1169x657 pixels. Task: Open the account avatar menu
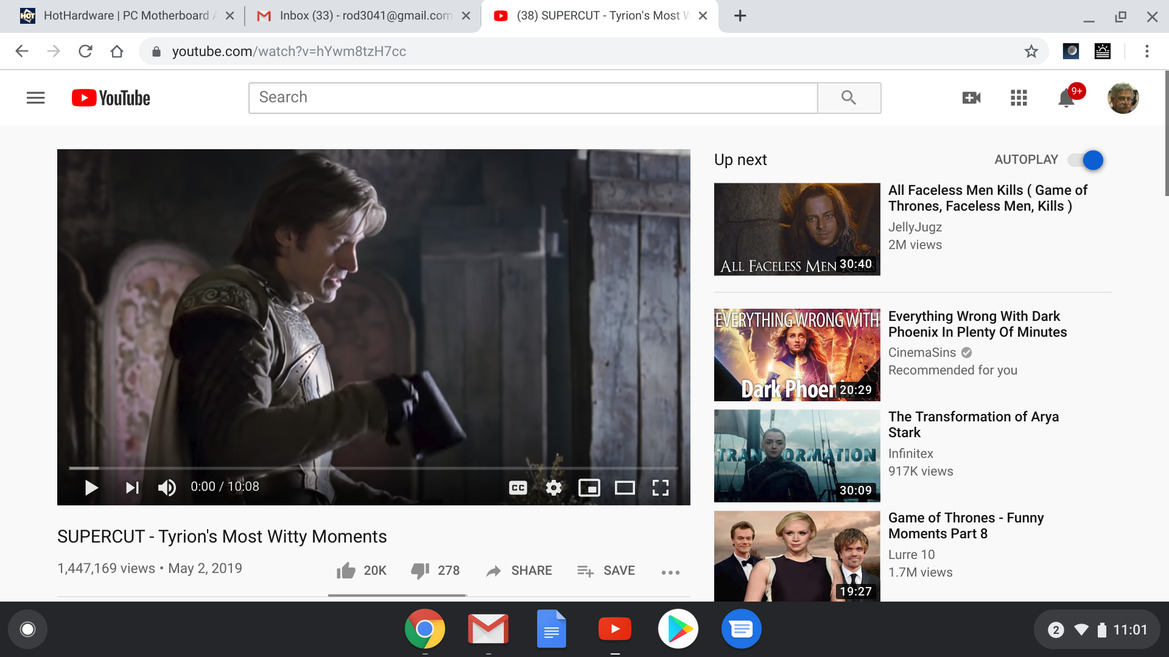(1123, 98)
